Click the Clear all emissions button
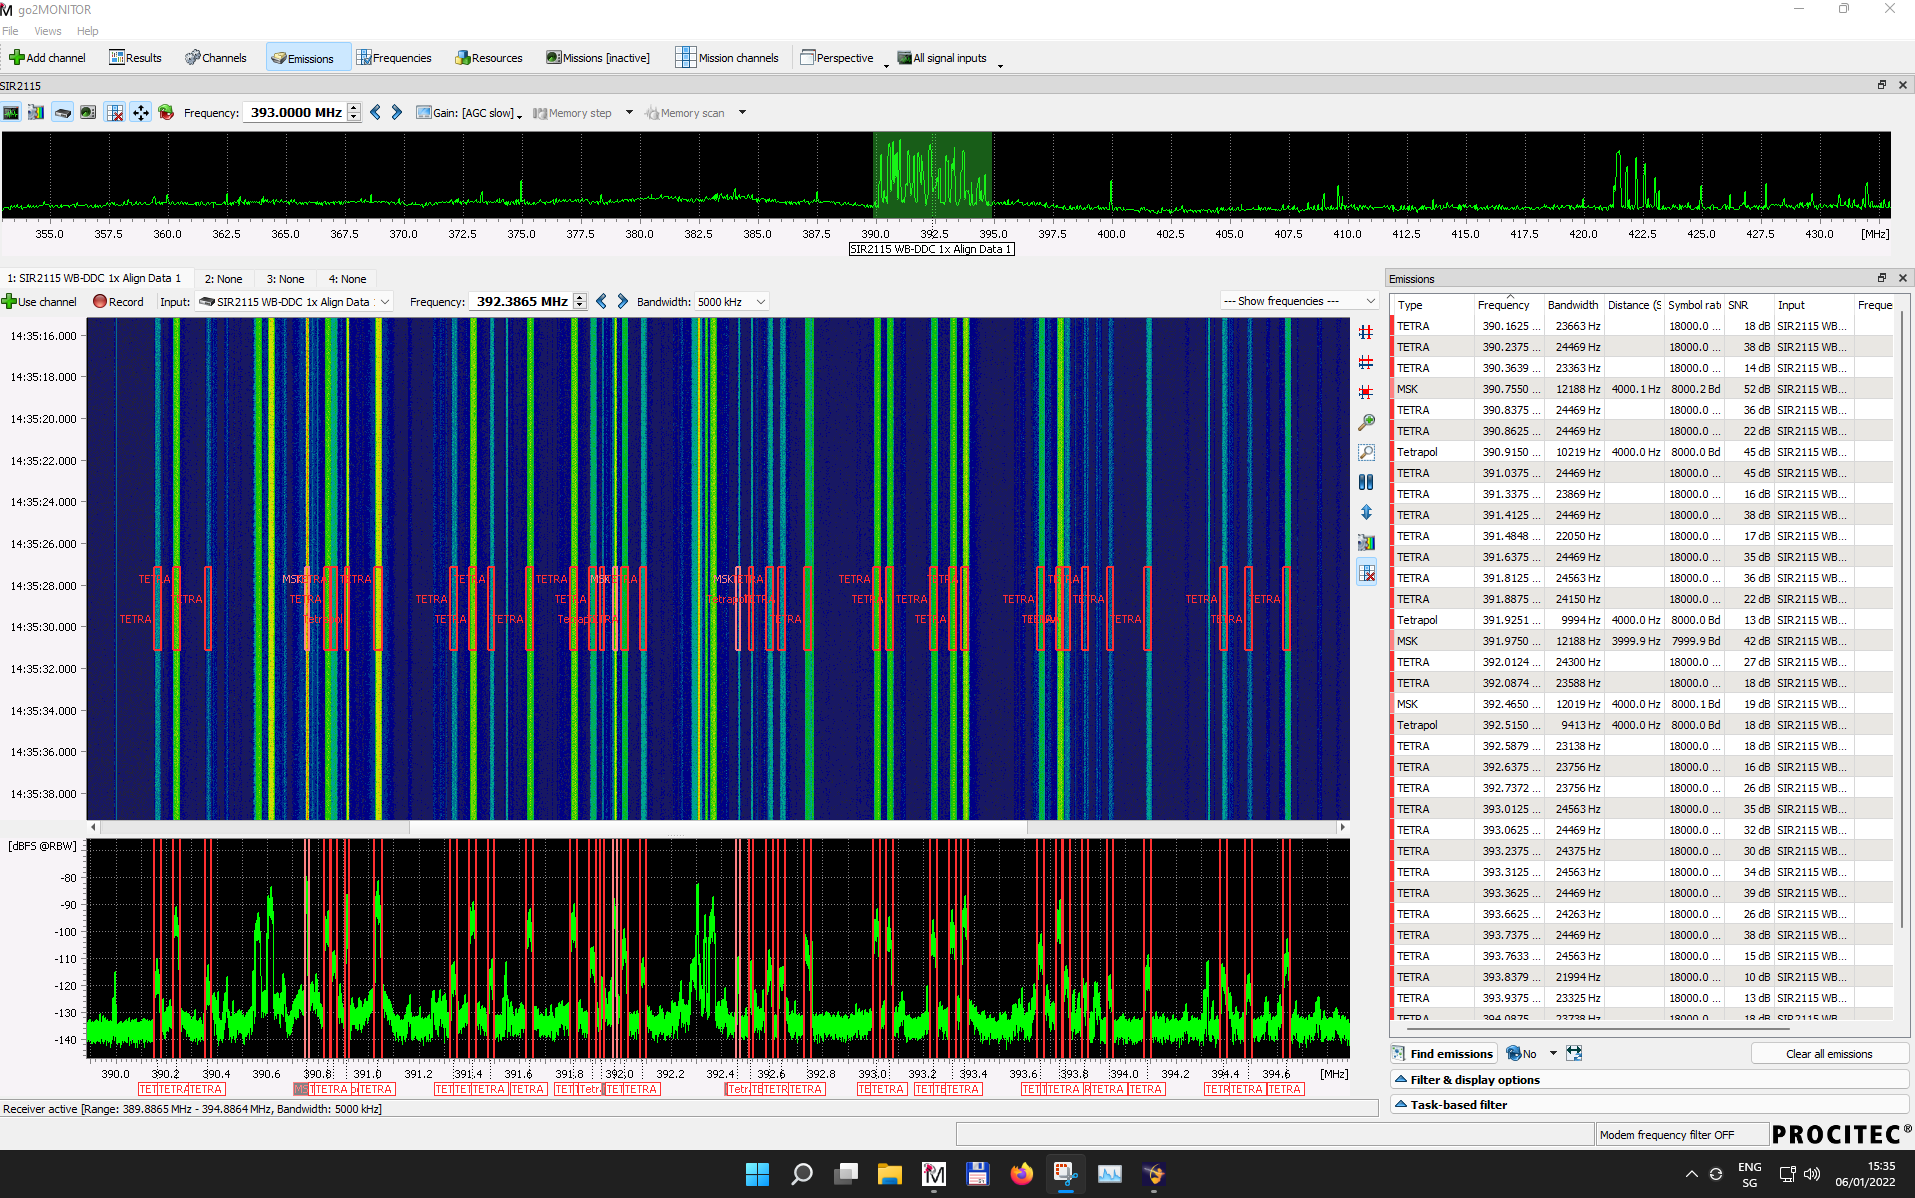This screenshot has width=1915, height=1198. tap(1828, 1054)
